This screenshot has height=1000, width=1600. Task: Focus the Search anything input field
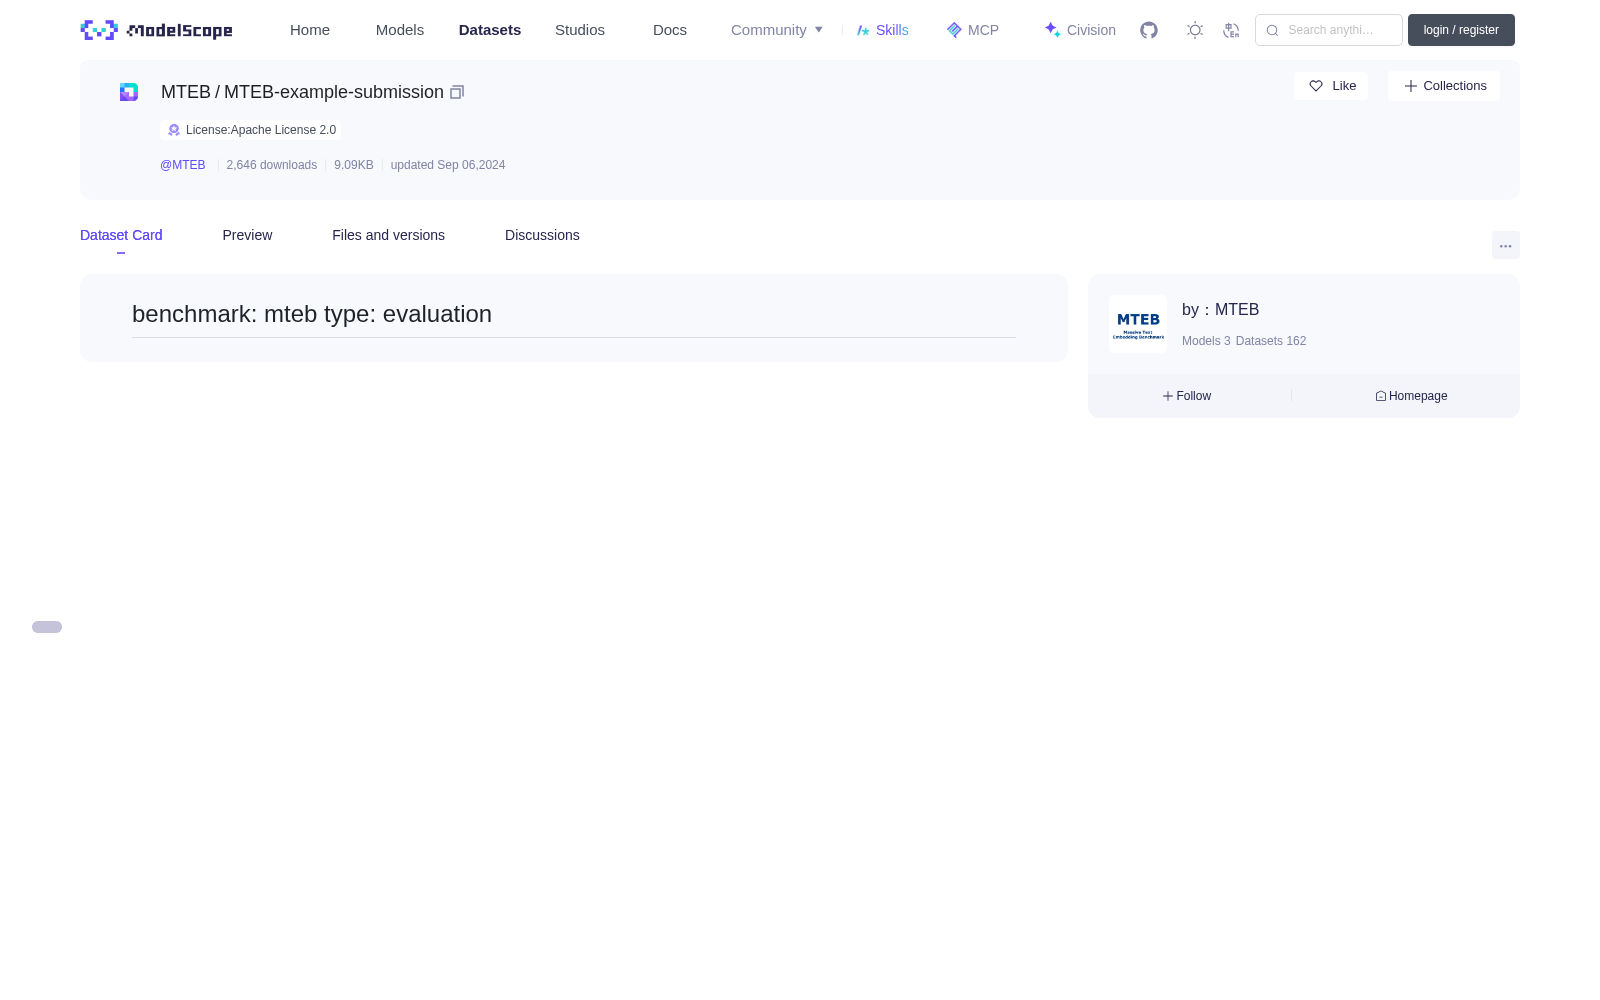pos(1329,30)
